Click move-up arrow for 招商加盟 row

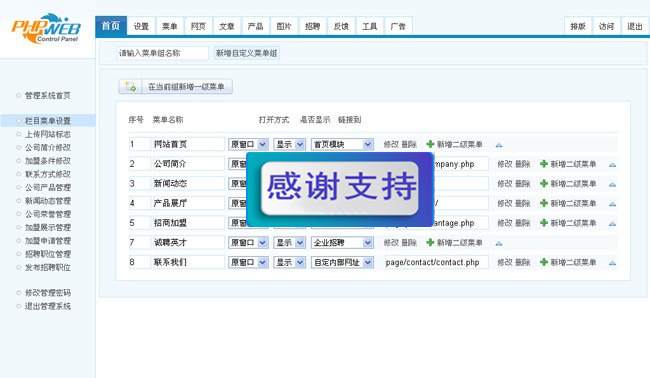coord(612,224)
